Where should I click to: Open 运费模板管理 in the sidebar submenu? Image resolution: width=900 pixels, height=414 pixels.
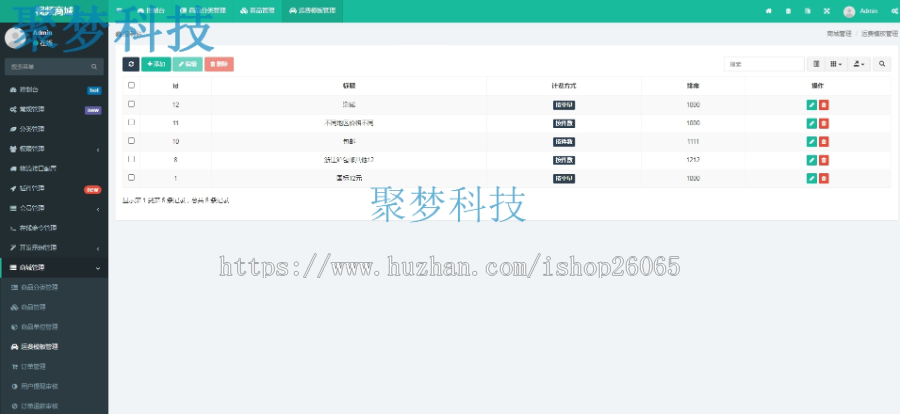[54, 347]
